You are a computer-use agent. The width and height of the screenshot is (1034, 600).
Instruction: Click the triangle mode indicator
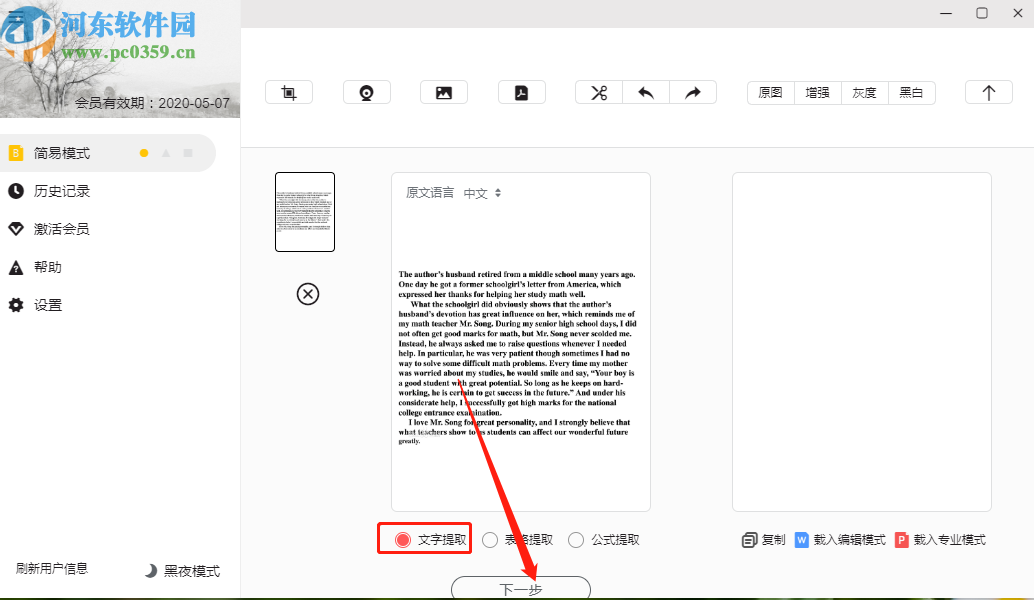click(x=166, y=153)
